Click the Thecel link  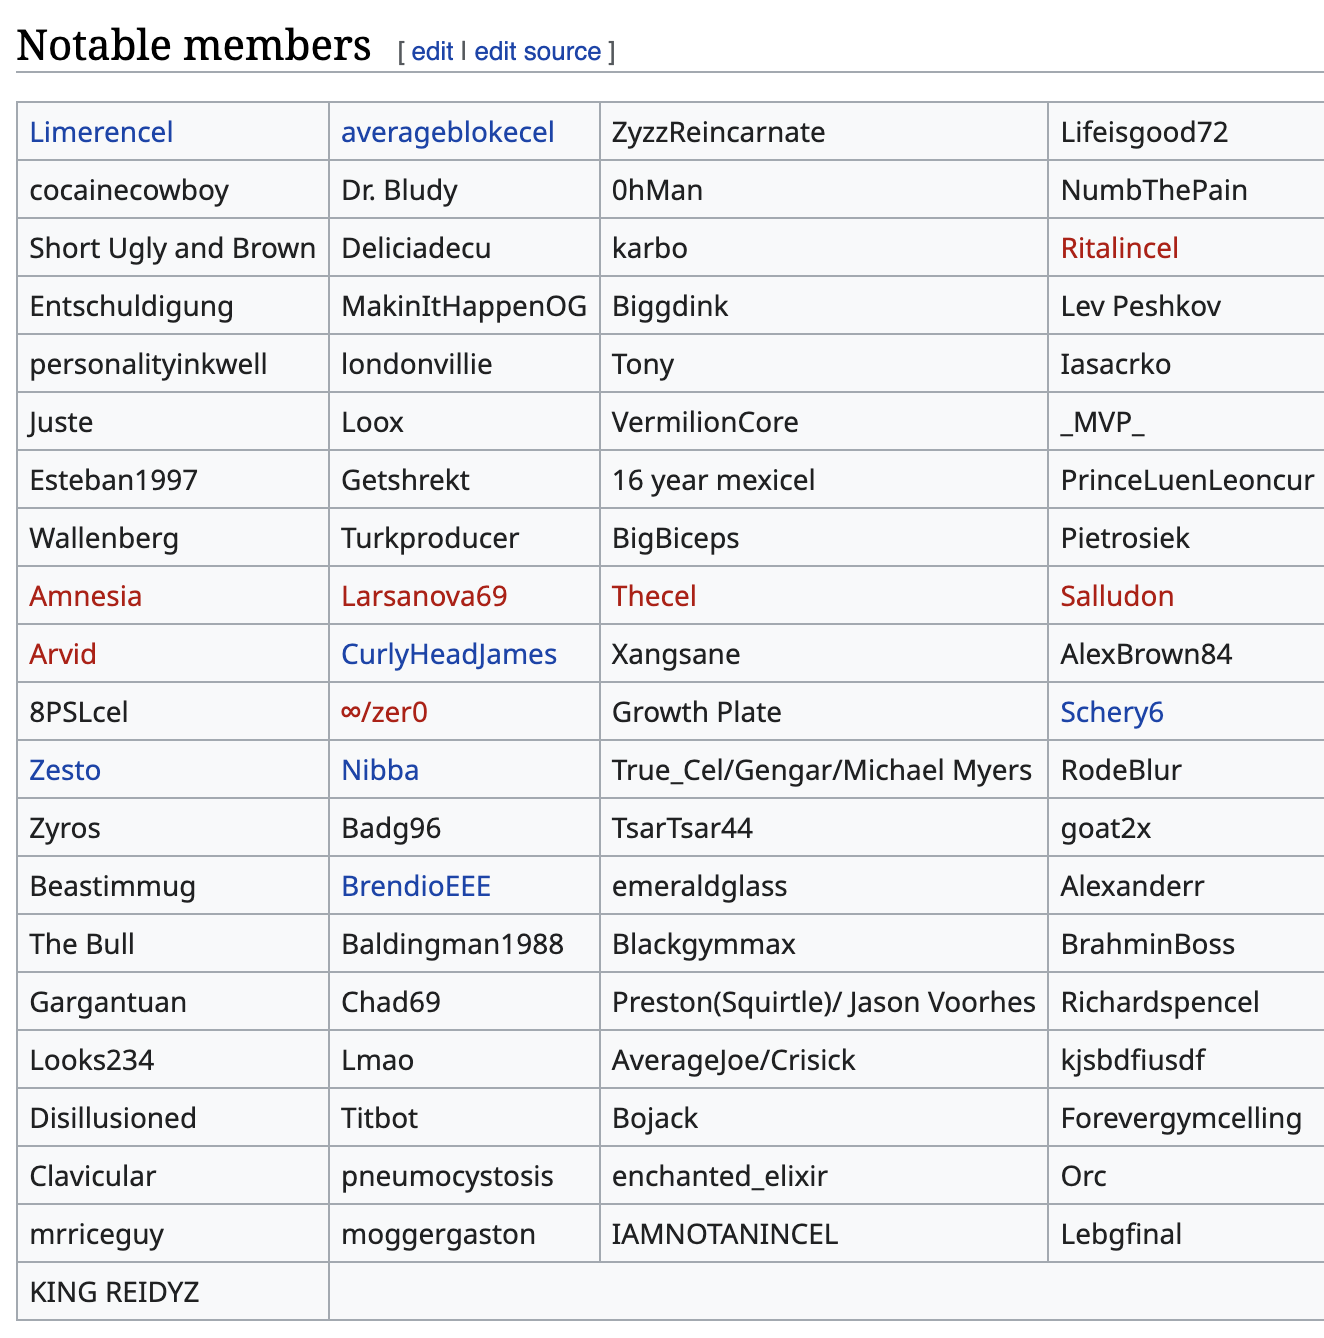(653, 596)
